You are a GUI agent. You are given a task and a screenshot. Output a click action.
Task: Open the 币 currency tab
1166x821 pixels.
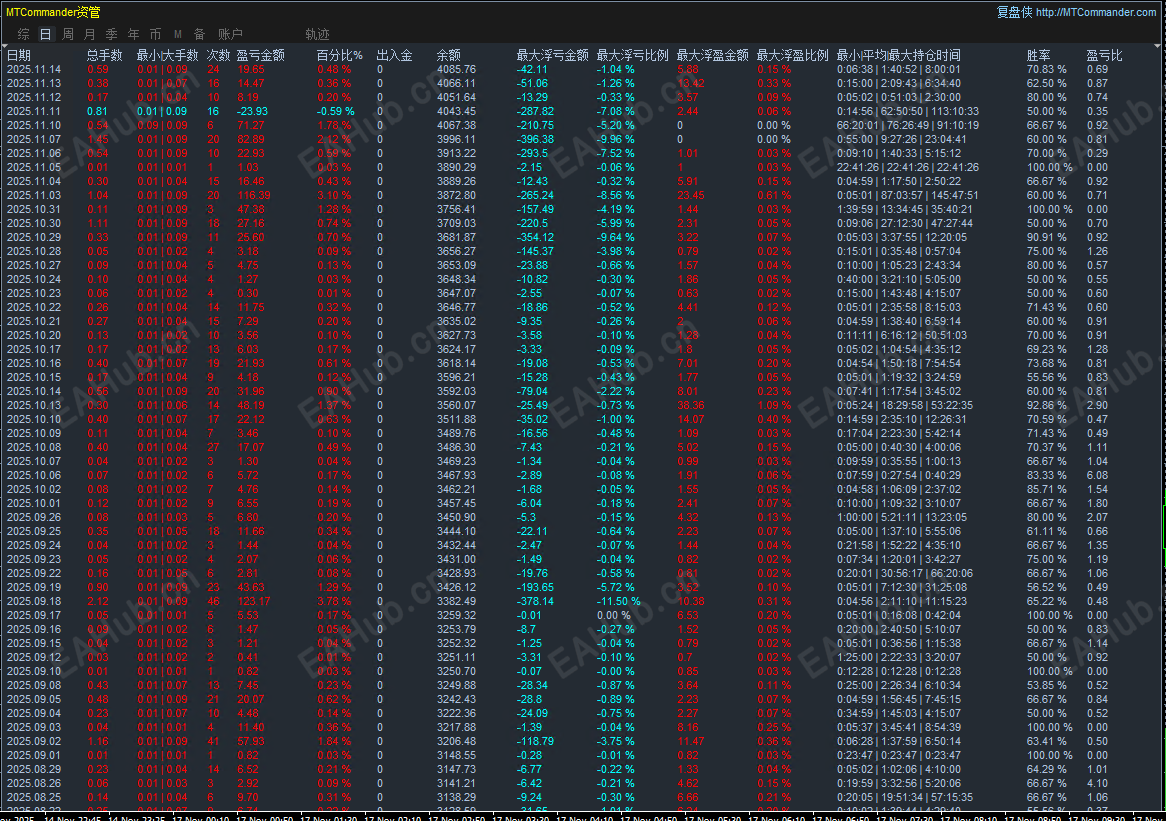(x=155, y=34)
